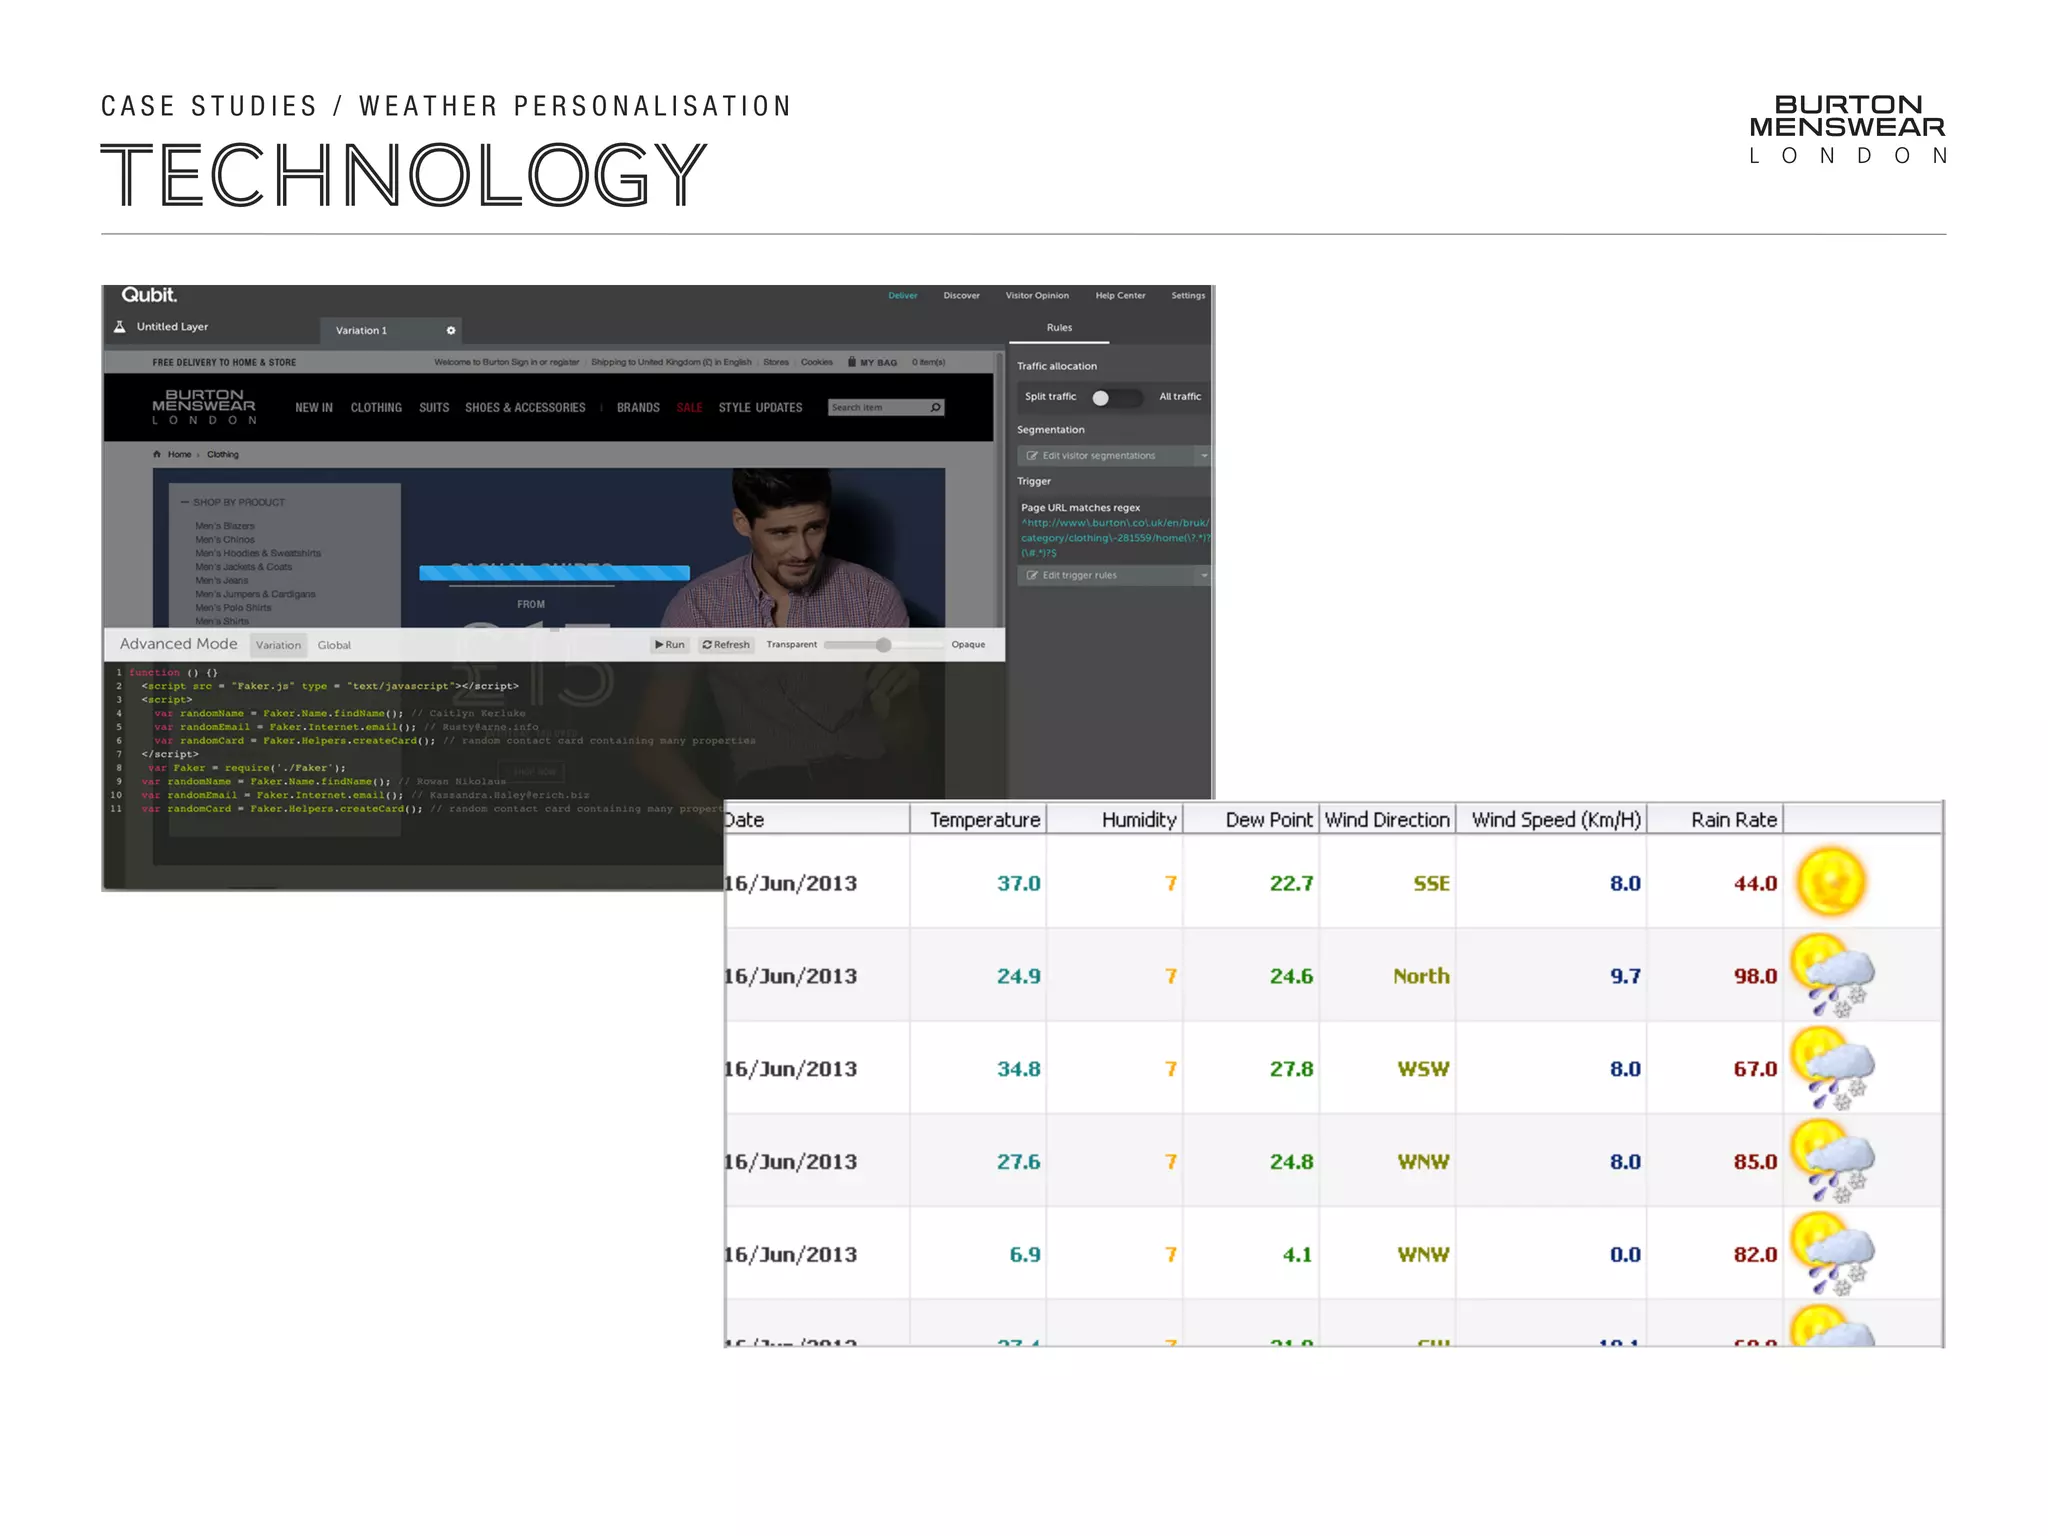Switch to the Rules tab
The image size is (2048, 1536).
(x=1059, y=328)
